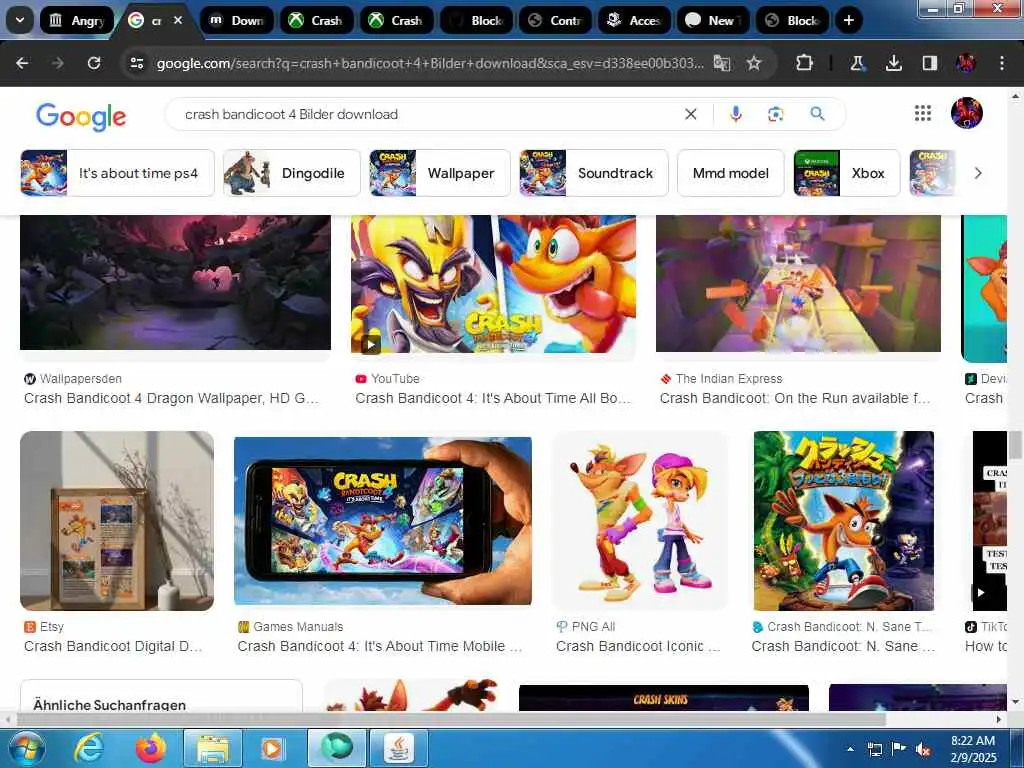1024x768 pixels.
Task: Open a new tab with plus button
Action: click(848, 20)
